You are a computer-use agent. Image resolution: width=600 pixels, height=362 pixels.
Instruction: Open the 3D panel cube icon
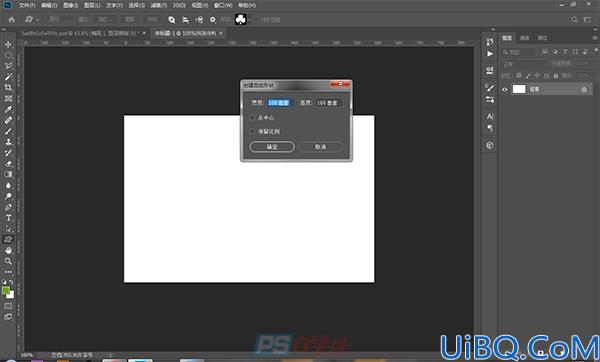(490, 145)
